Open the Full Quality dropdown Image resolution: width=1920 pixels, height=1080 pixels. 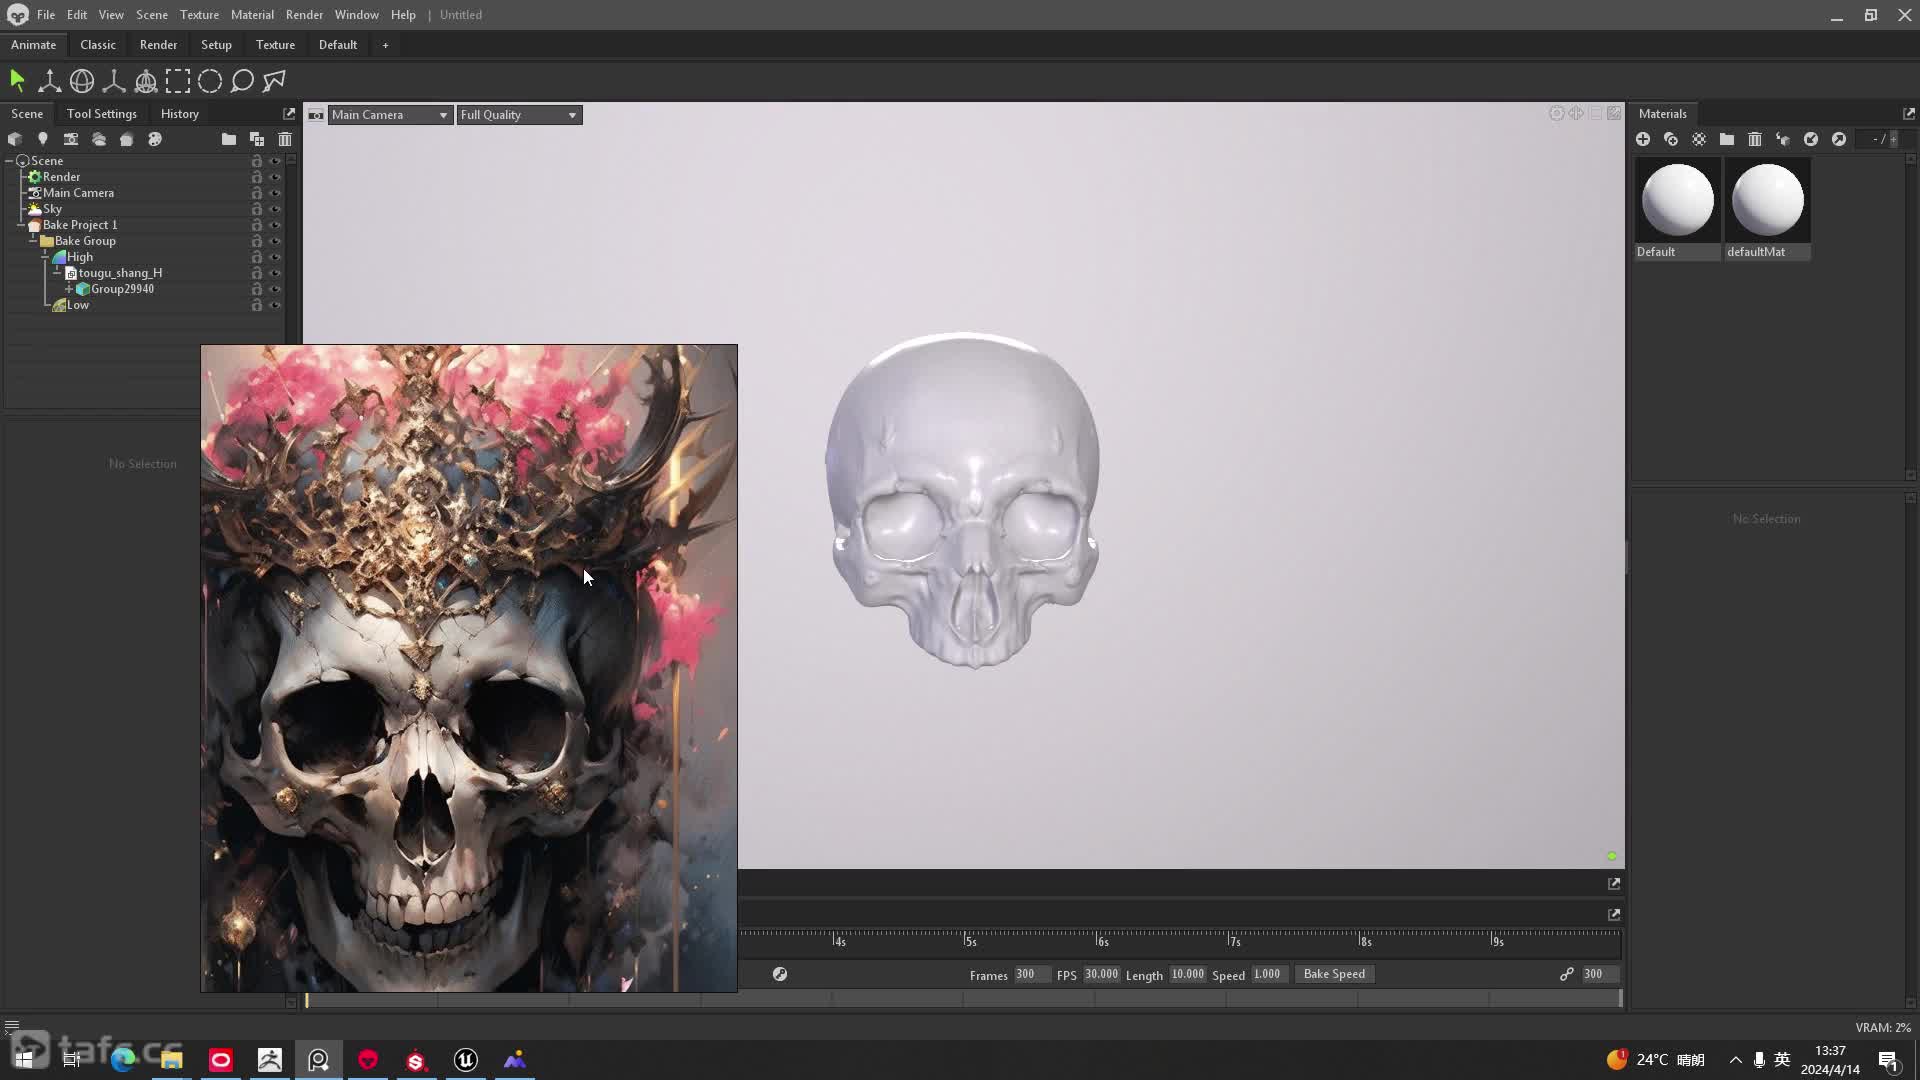pos(519,115)
